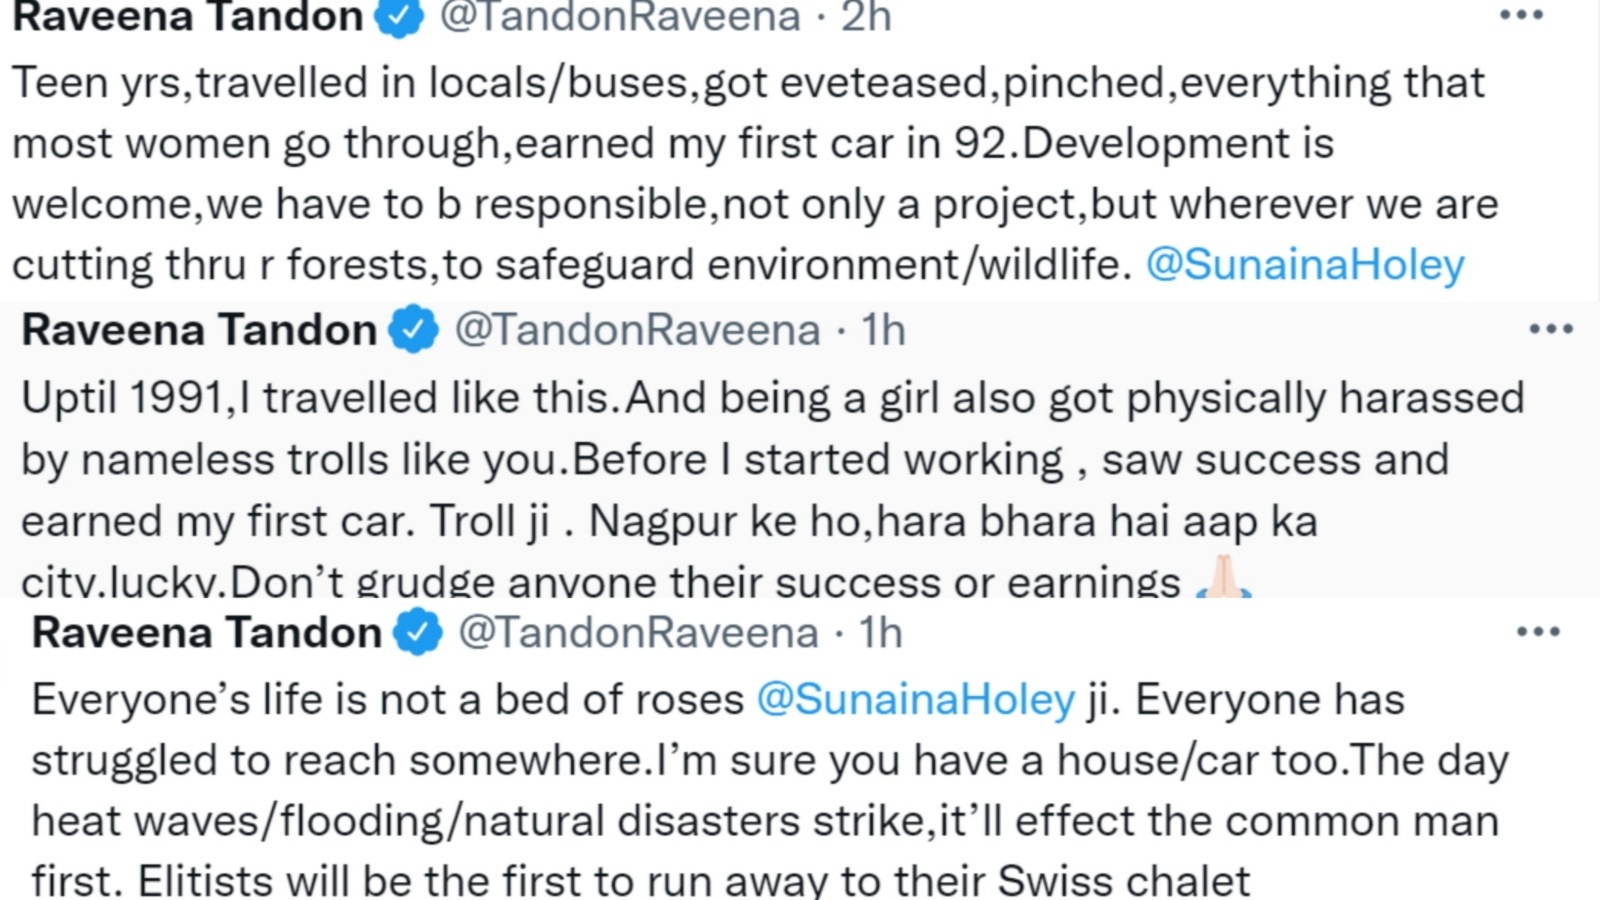Open Raveena Tandon name on 'Everyone's life' tweet
Image resolution: width=1600 pixels, height=900 pixels.
207,633
